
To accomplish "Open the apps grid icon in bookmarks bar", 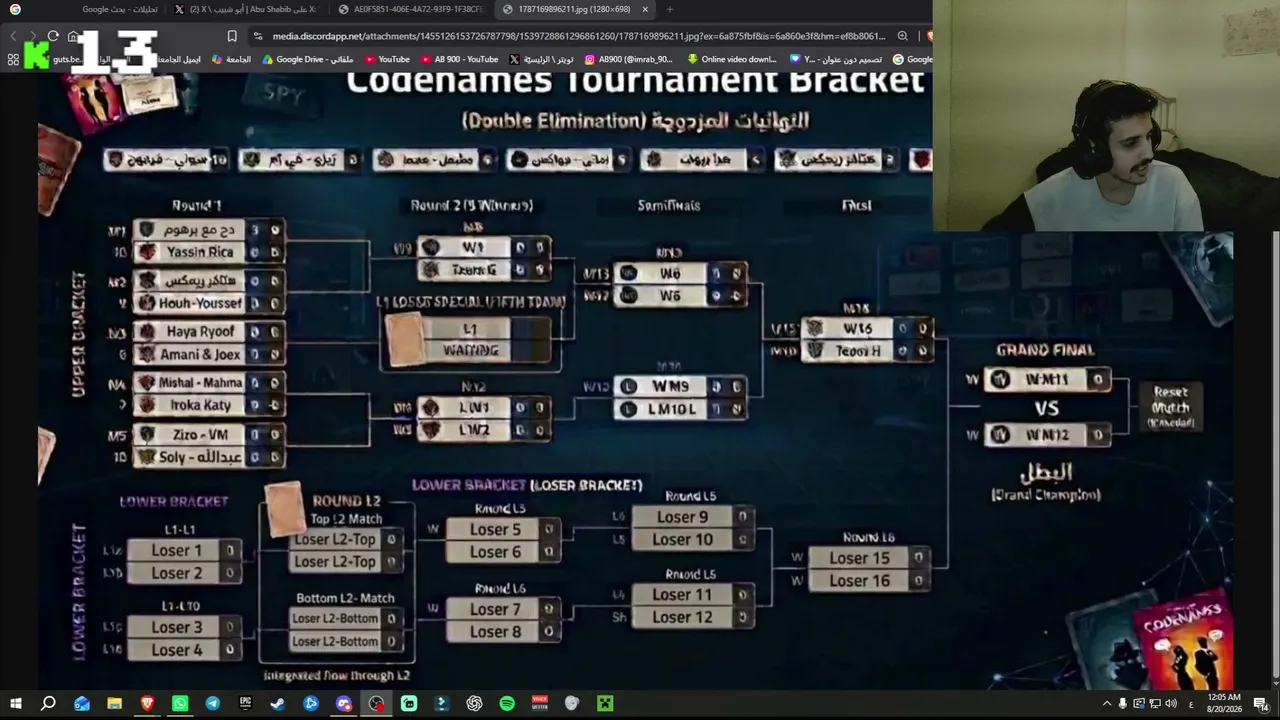I will (x=13, y=59).
